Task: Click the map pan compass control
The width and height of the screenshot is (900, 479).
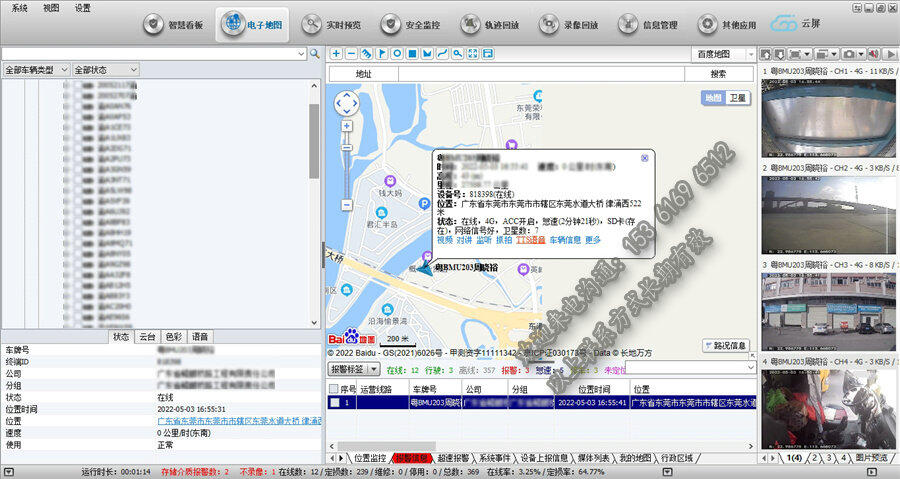Action: click(x=346, y=103)
